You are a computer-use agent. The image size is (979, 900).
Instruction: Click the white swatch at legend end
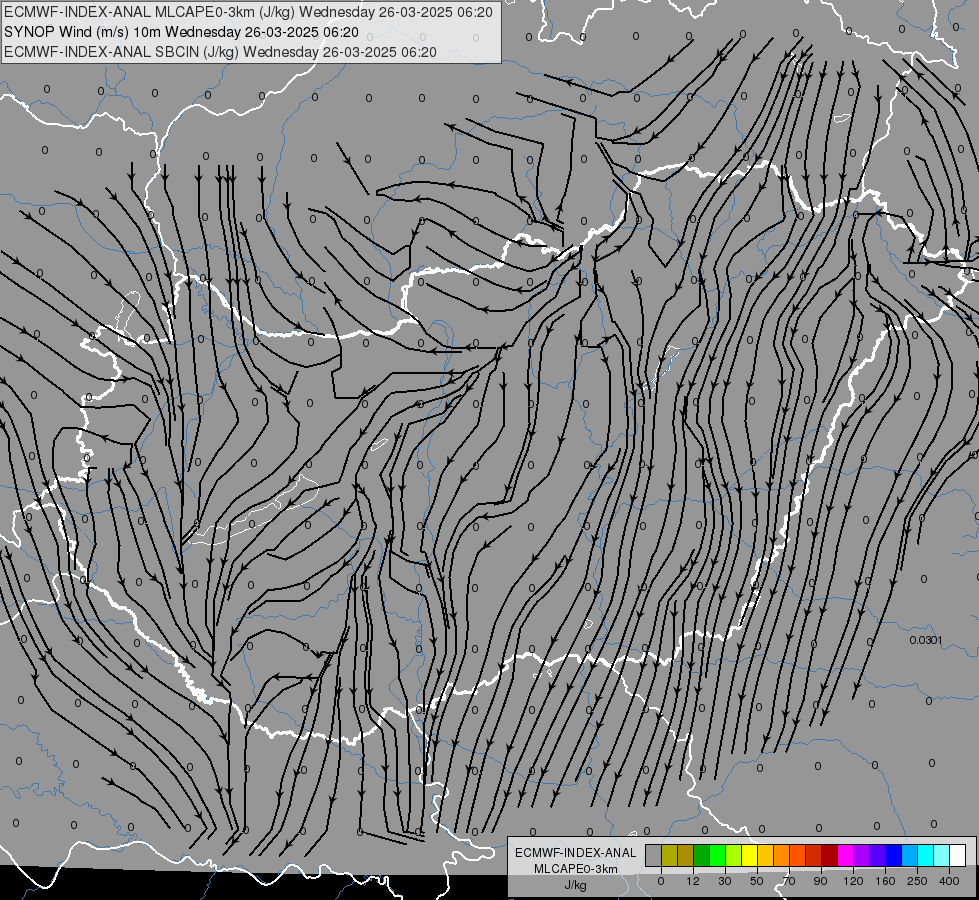[x=958, y=855]
